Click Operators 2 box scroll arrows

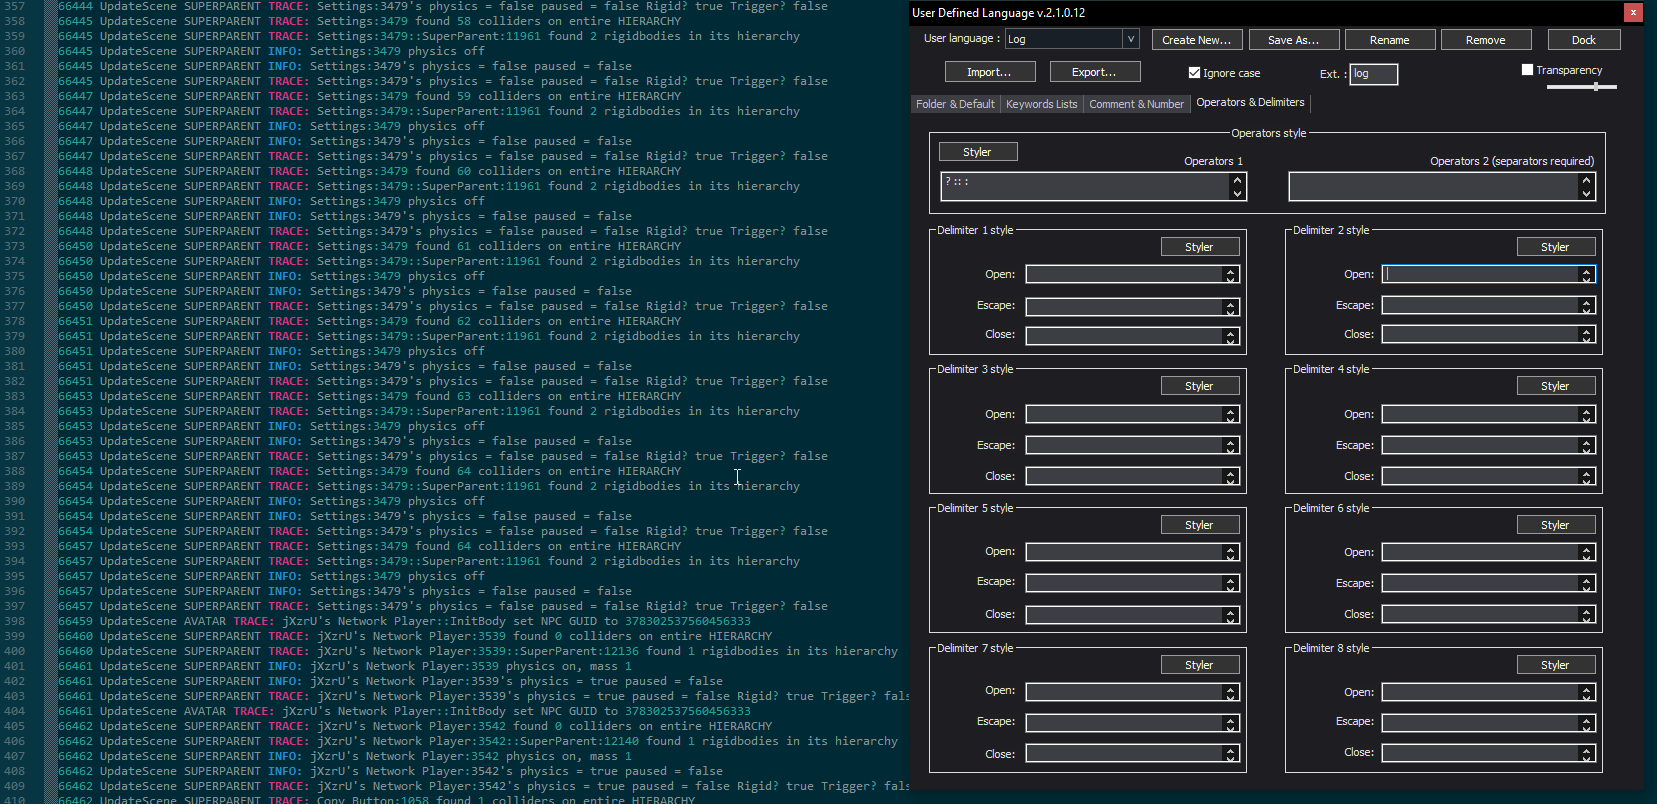pos(1587,186)
